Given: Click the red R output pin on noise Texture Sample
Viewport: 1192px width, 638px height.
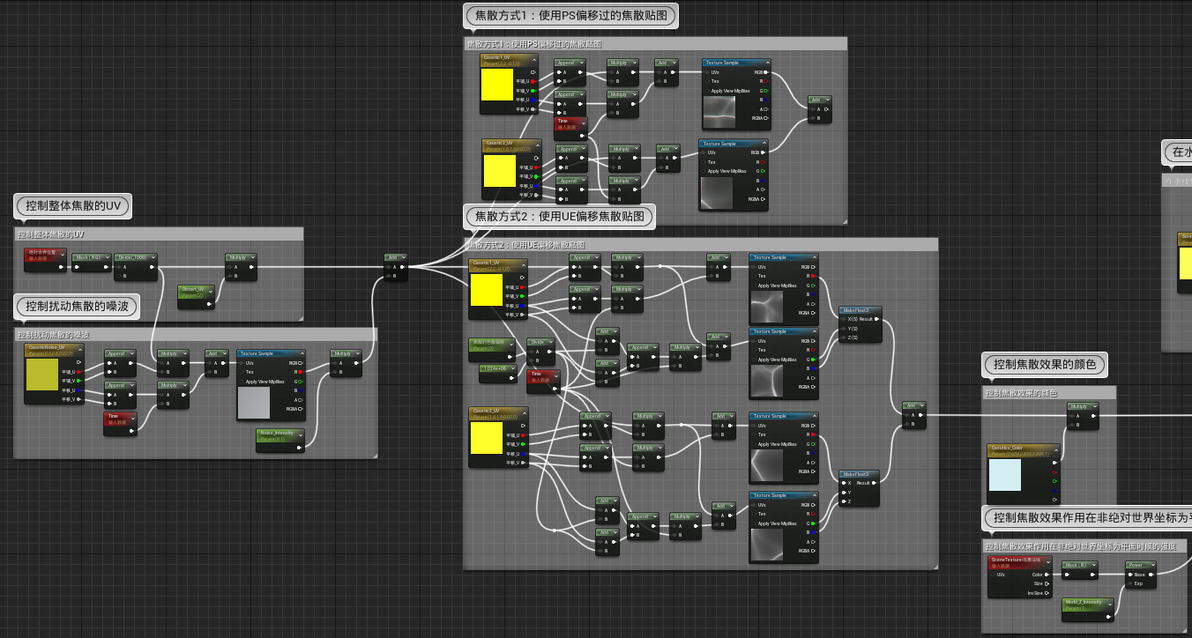Looking at the screenshot, I should coord(300,372).
